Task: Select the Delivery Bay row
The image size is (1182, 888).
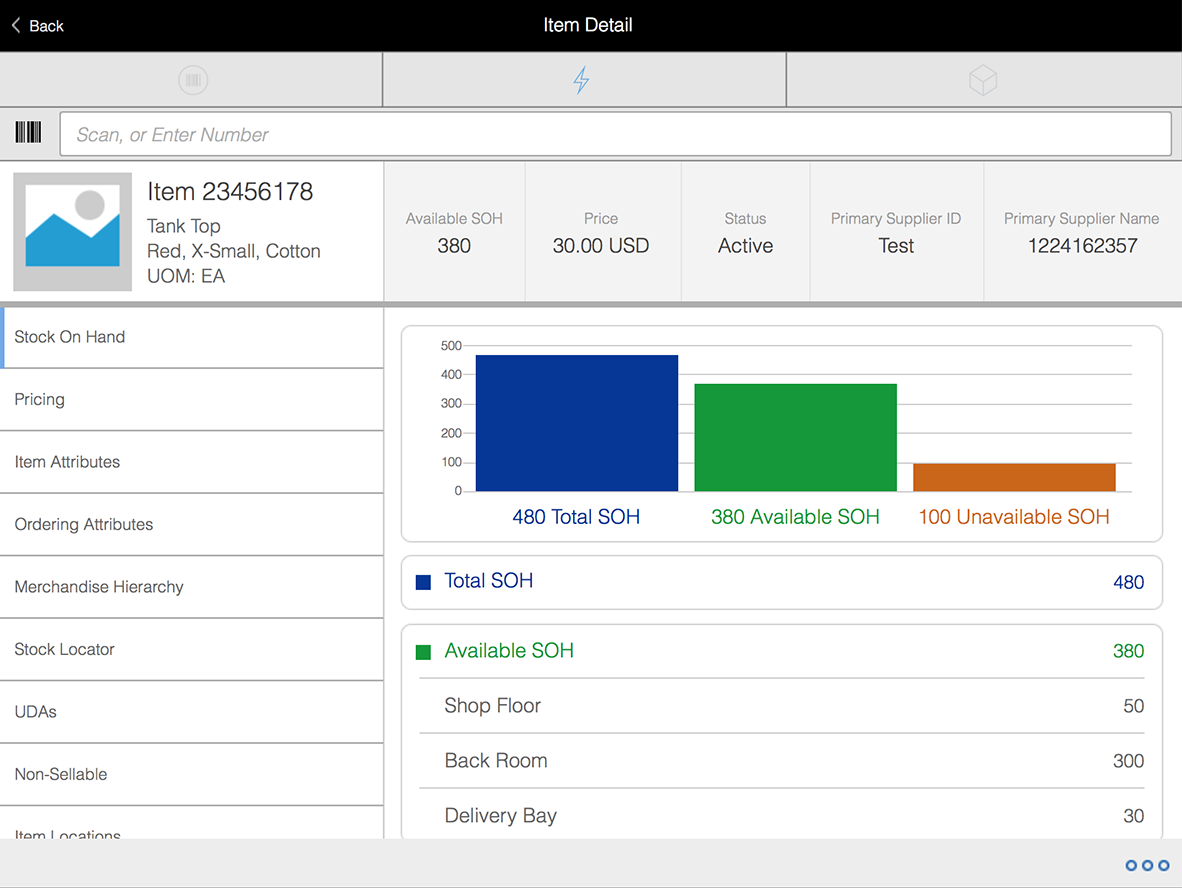Action: [x=782, y=816]
